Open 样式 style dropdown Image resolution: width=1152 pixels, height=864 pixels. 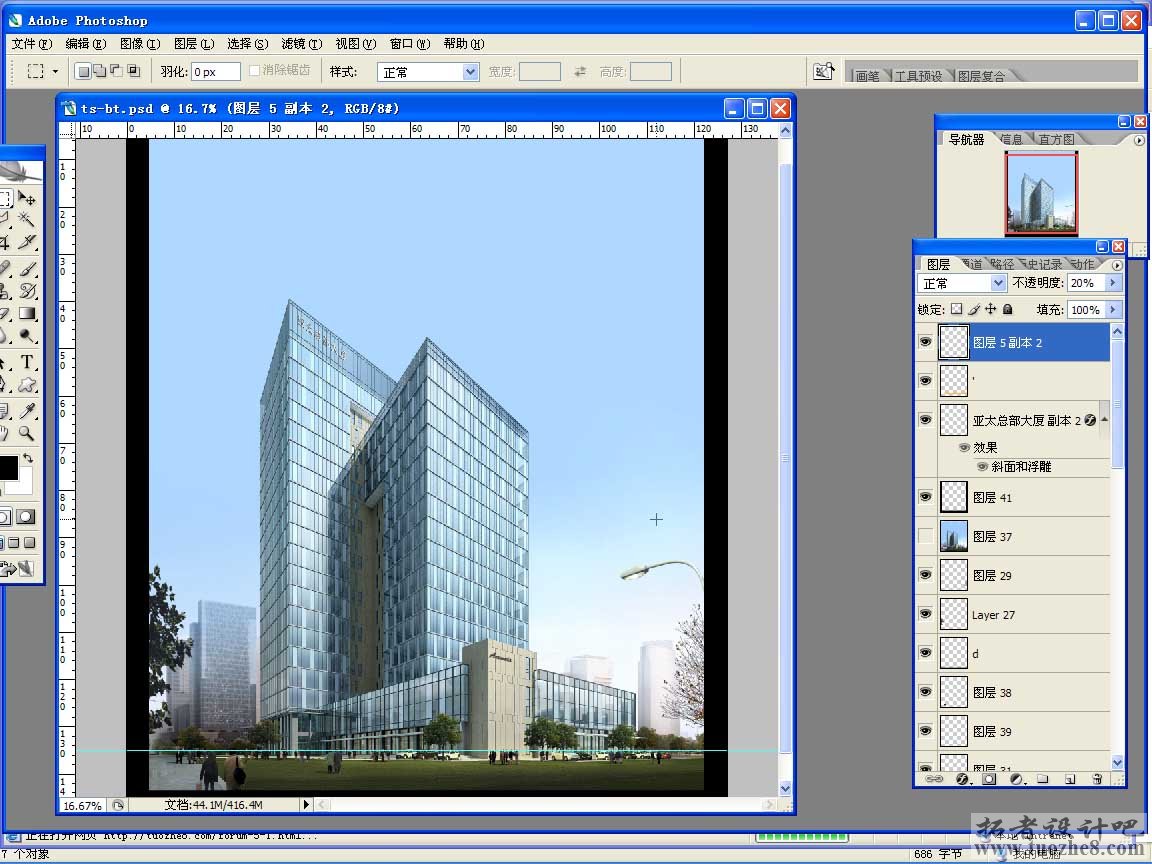tap(470, 71)
